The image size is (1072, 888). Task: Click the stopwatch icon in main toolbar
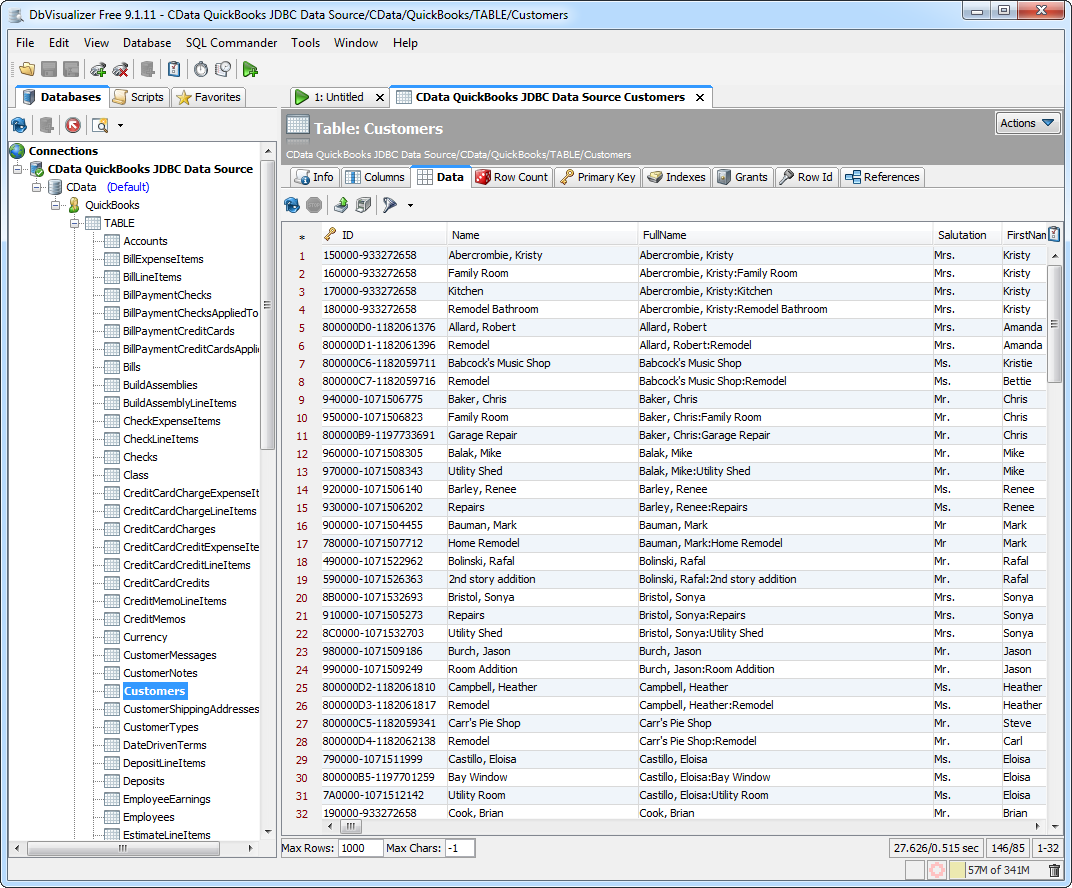click(201, 69)
